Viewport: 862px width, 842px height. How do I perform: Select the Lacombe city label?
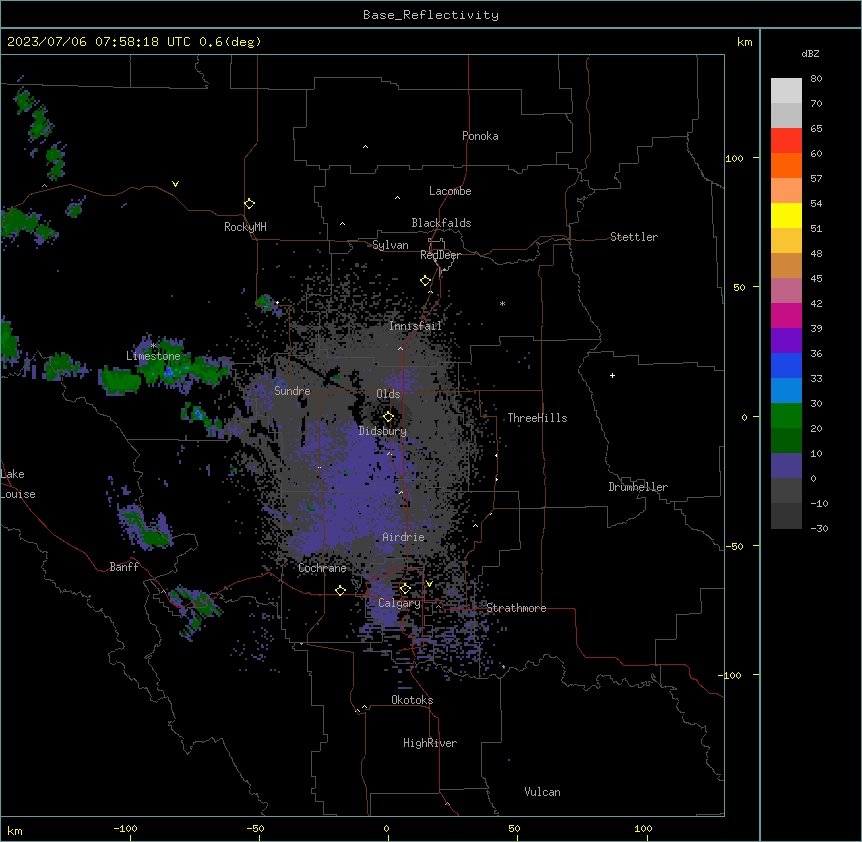450,191
